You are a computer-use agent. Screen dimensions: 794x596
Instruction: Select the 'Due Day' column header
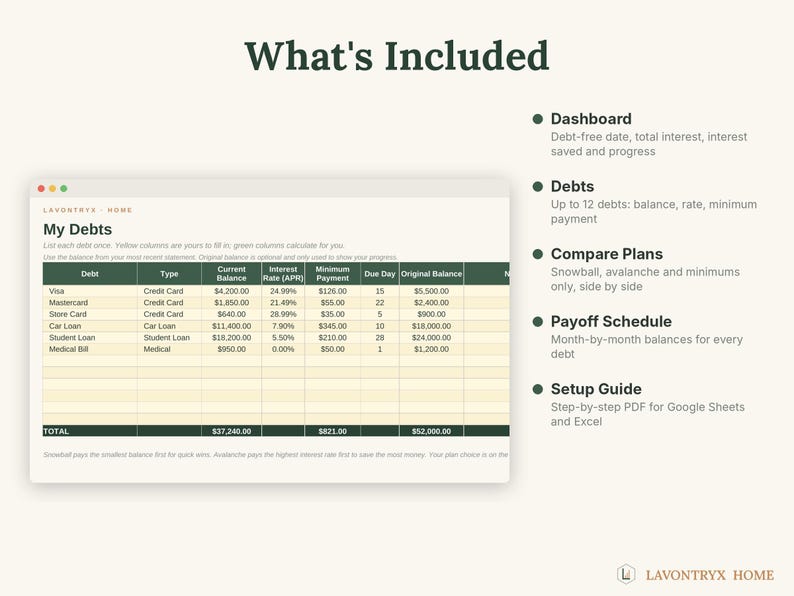click(380, 273)
